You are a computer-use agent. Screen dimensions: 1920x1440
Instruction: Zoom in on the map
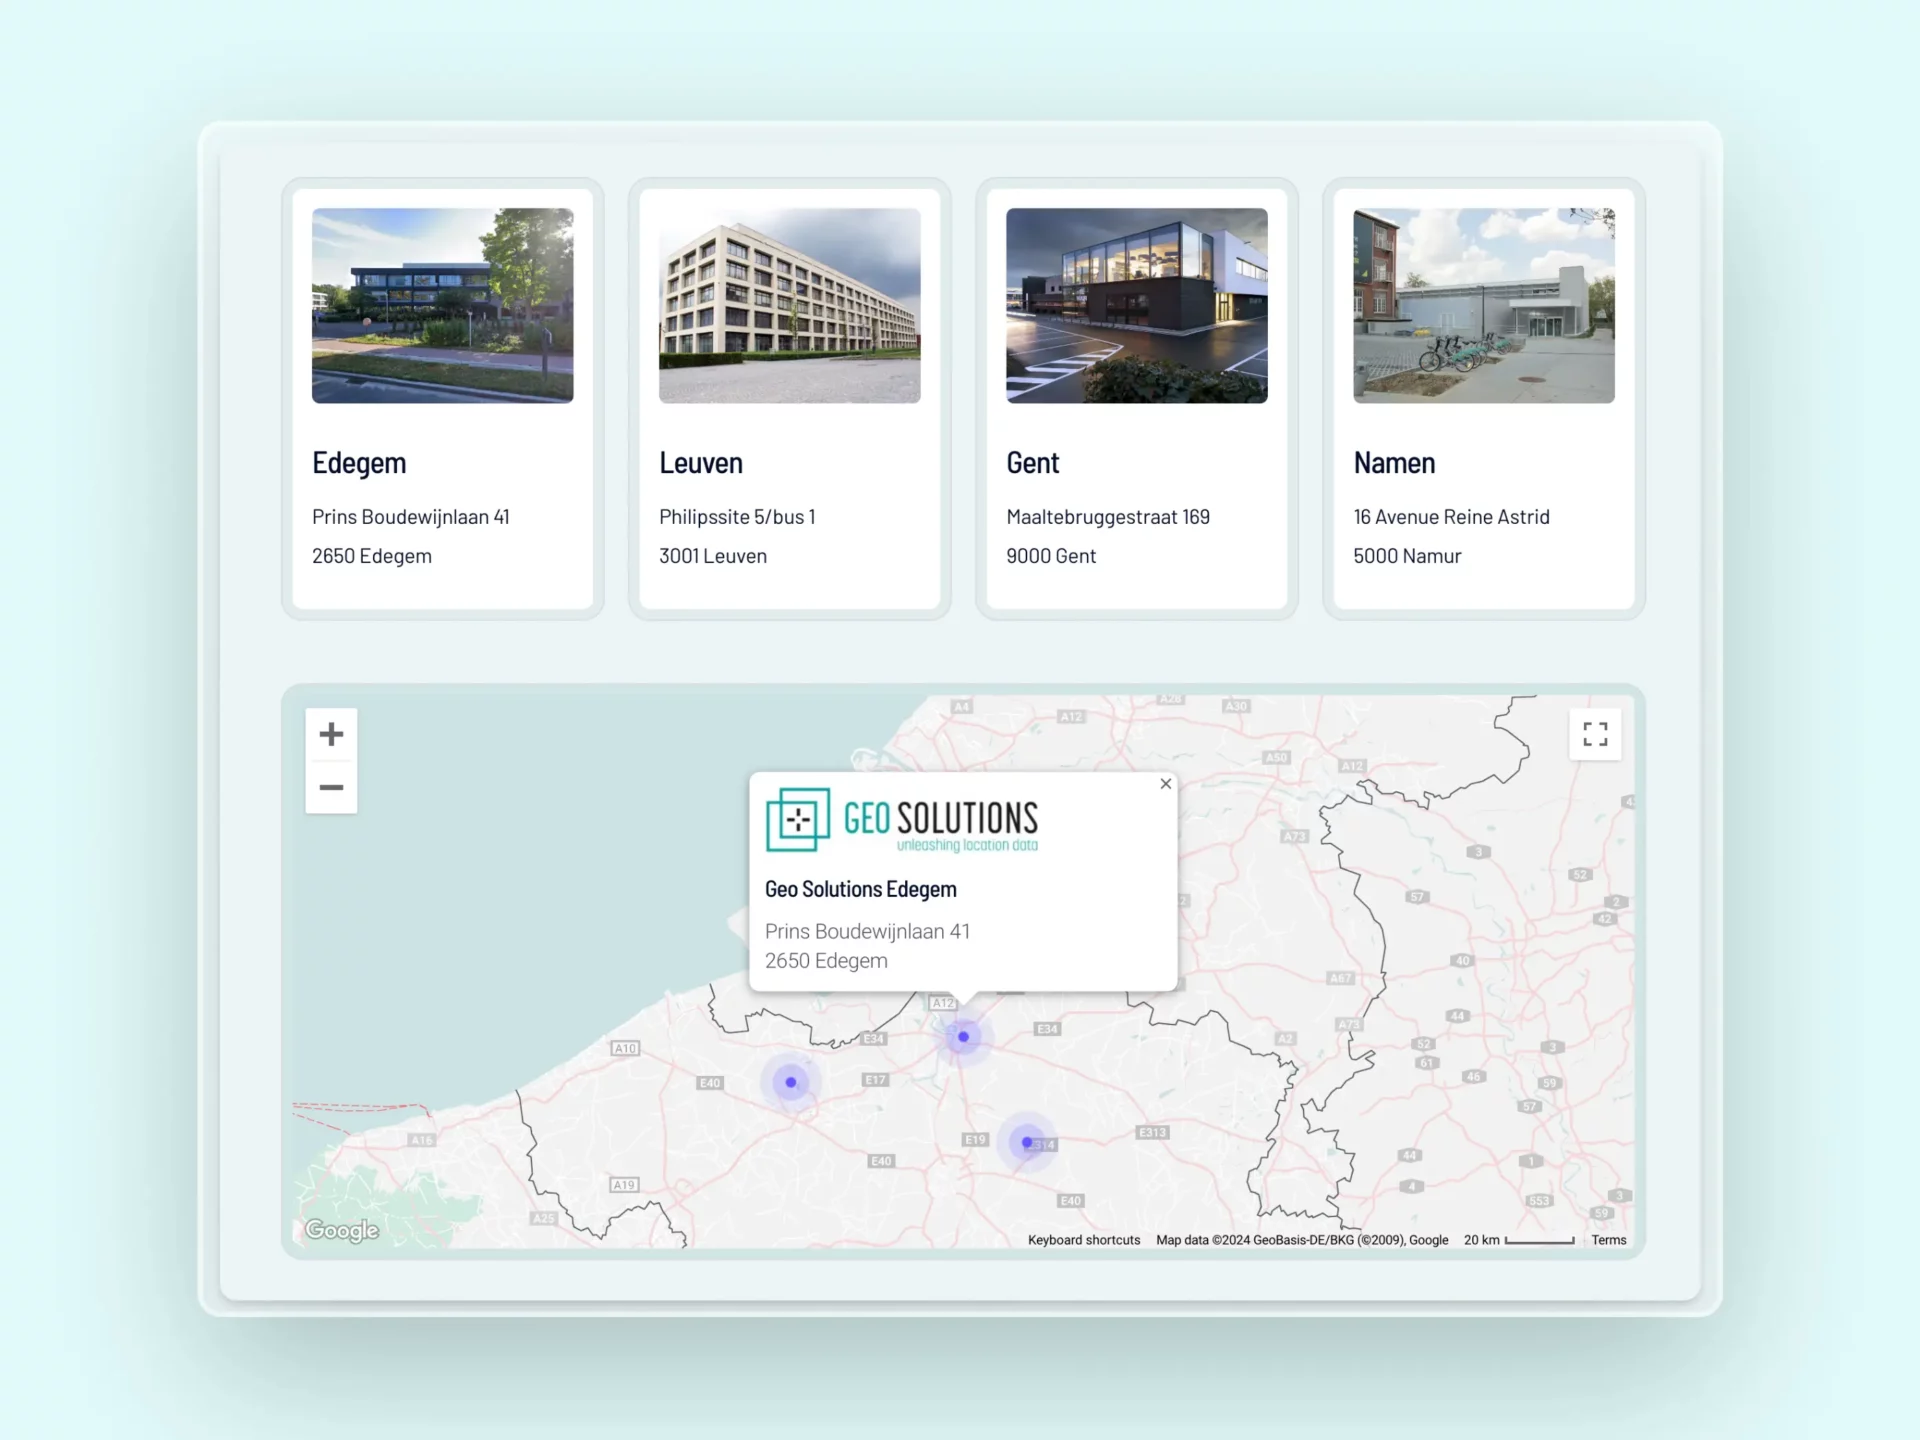tap(331, 735)
